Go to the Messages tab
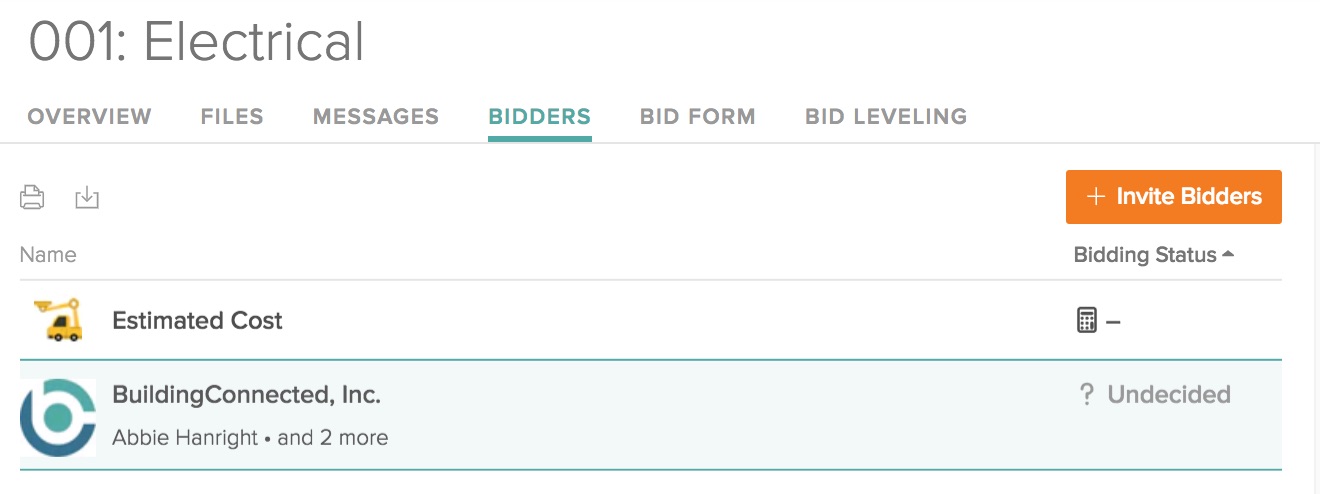 375,117
